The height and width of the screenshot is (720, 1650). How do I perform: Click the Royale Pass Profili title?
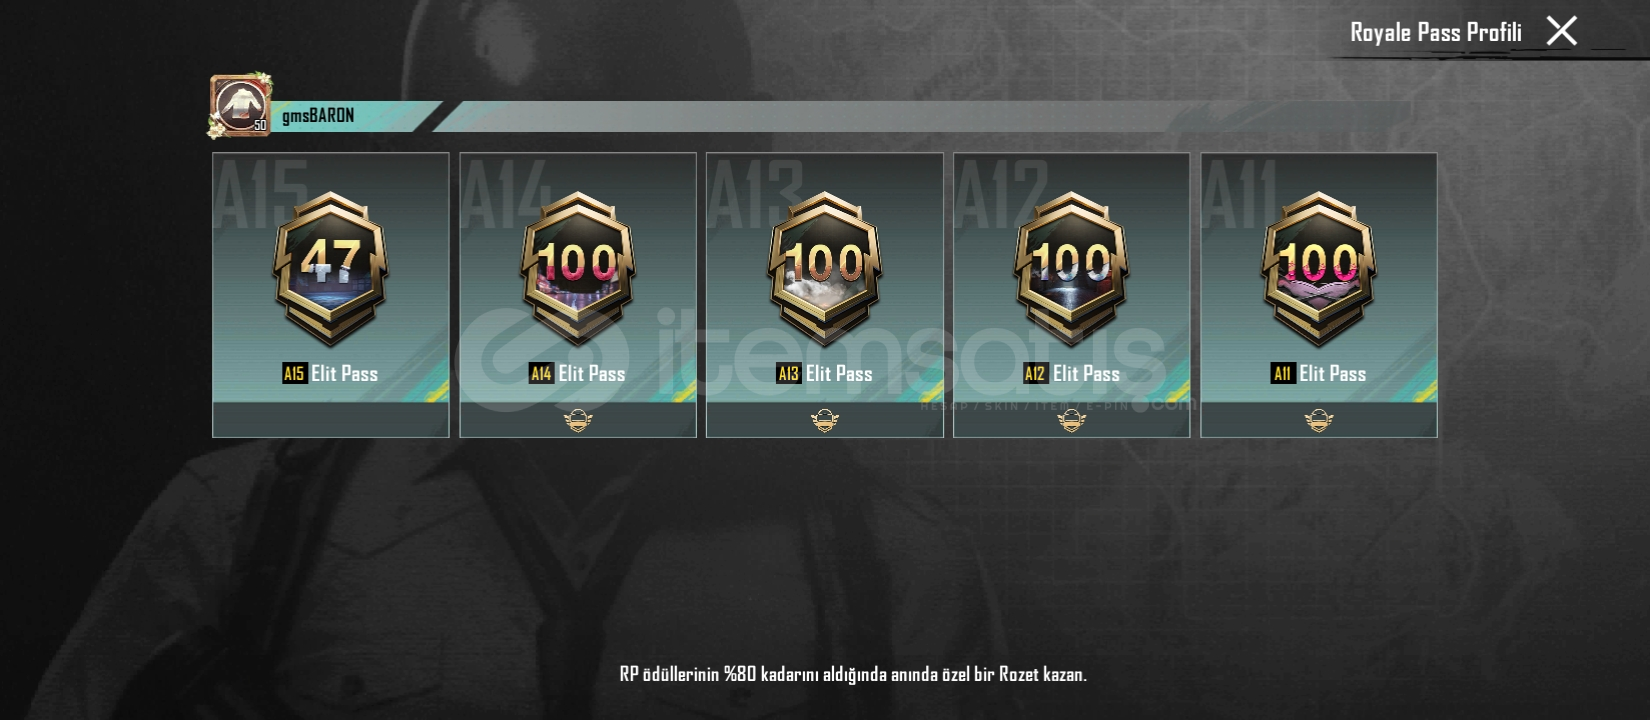(x=1436, y=32)
